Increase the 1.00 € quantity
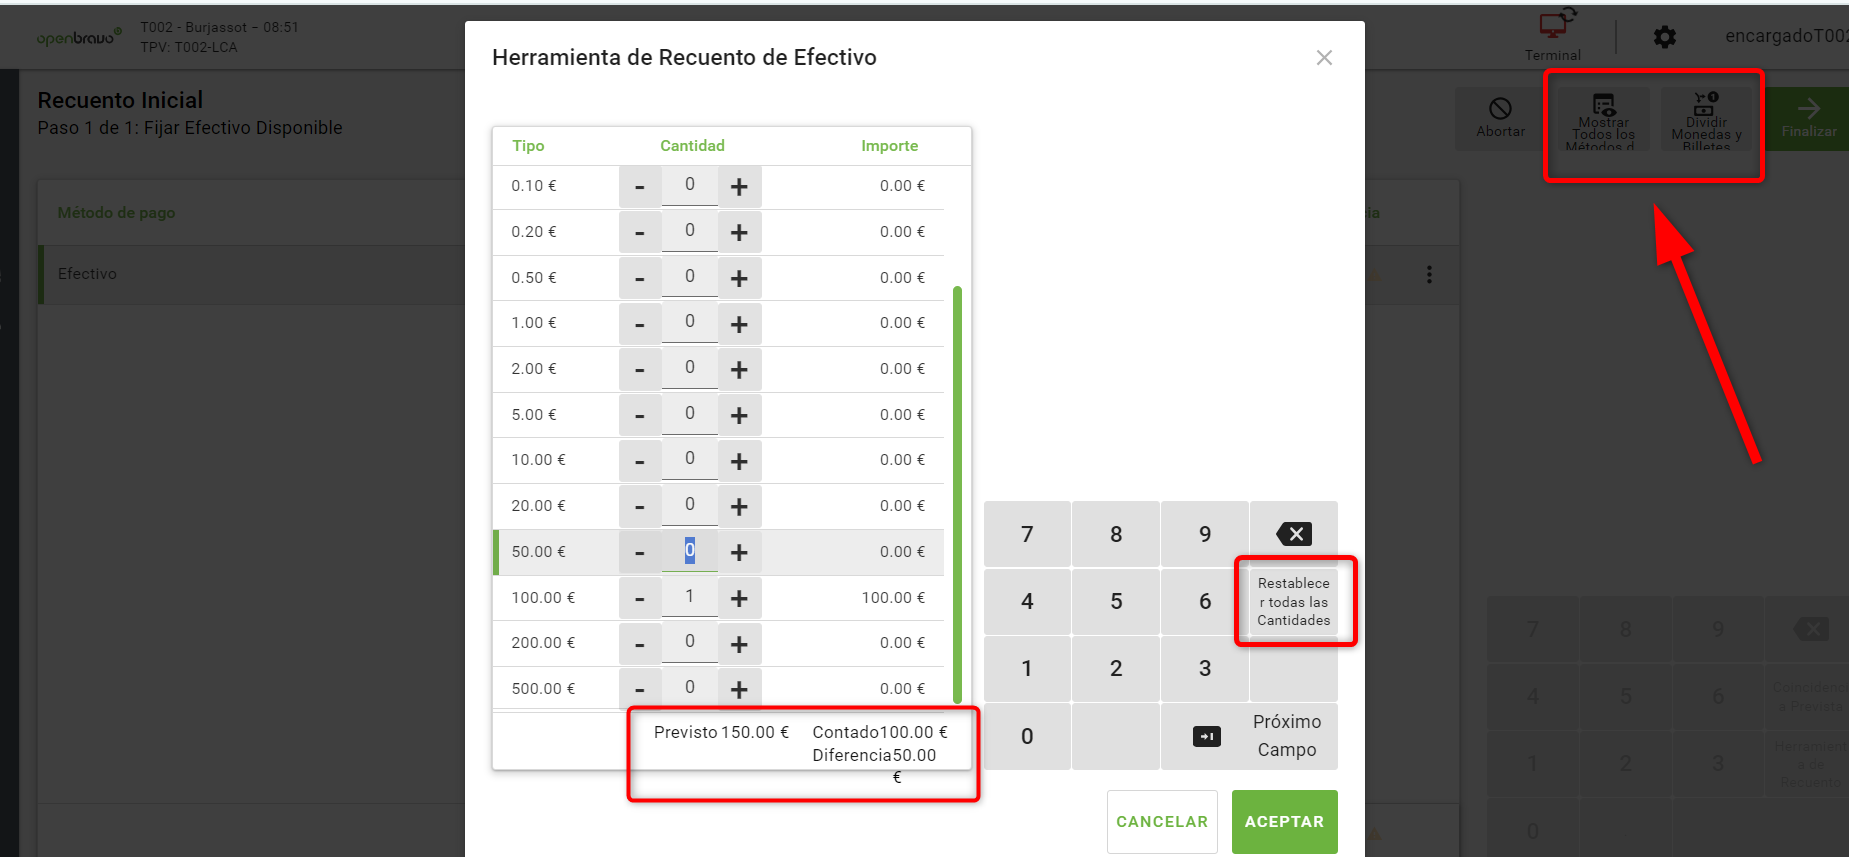Viewport: 1849px width, 857px height. pos(739,324)
